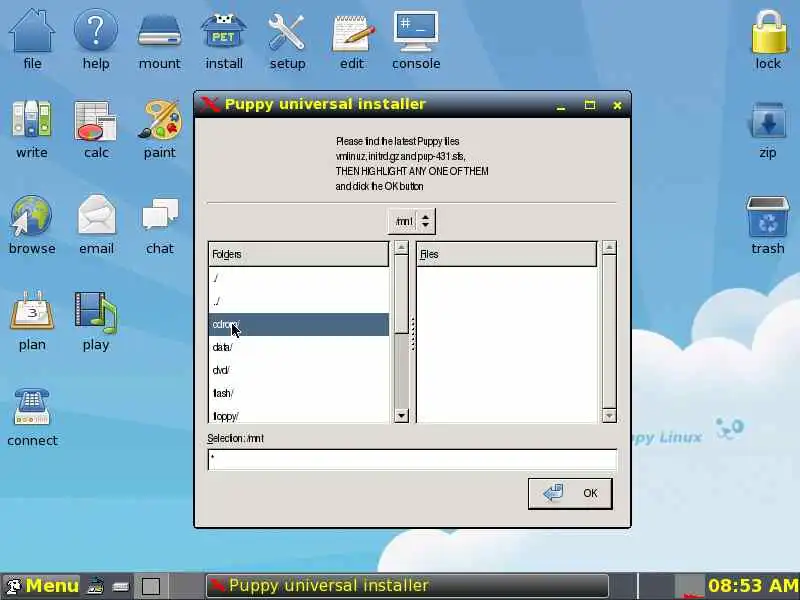Close the Puppy universal installer window
Viewport: 800px width, 600px height.
pyautogui.click(x=617, y=106)
